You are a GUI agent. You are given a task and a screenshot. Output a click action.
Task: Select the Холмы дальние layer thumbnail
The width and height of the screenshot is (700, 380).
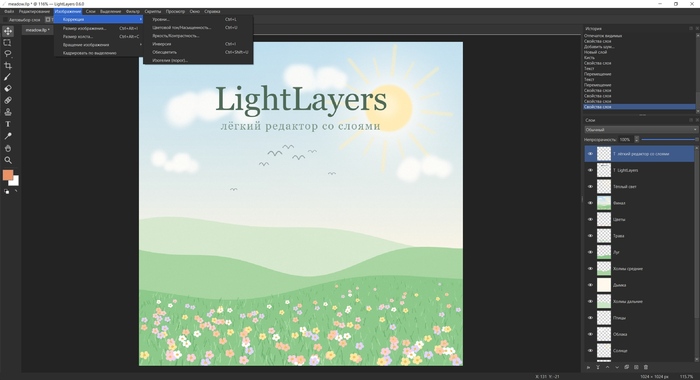604,301
